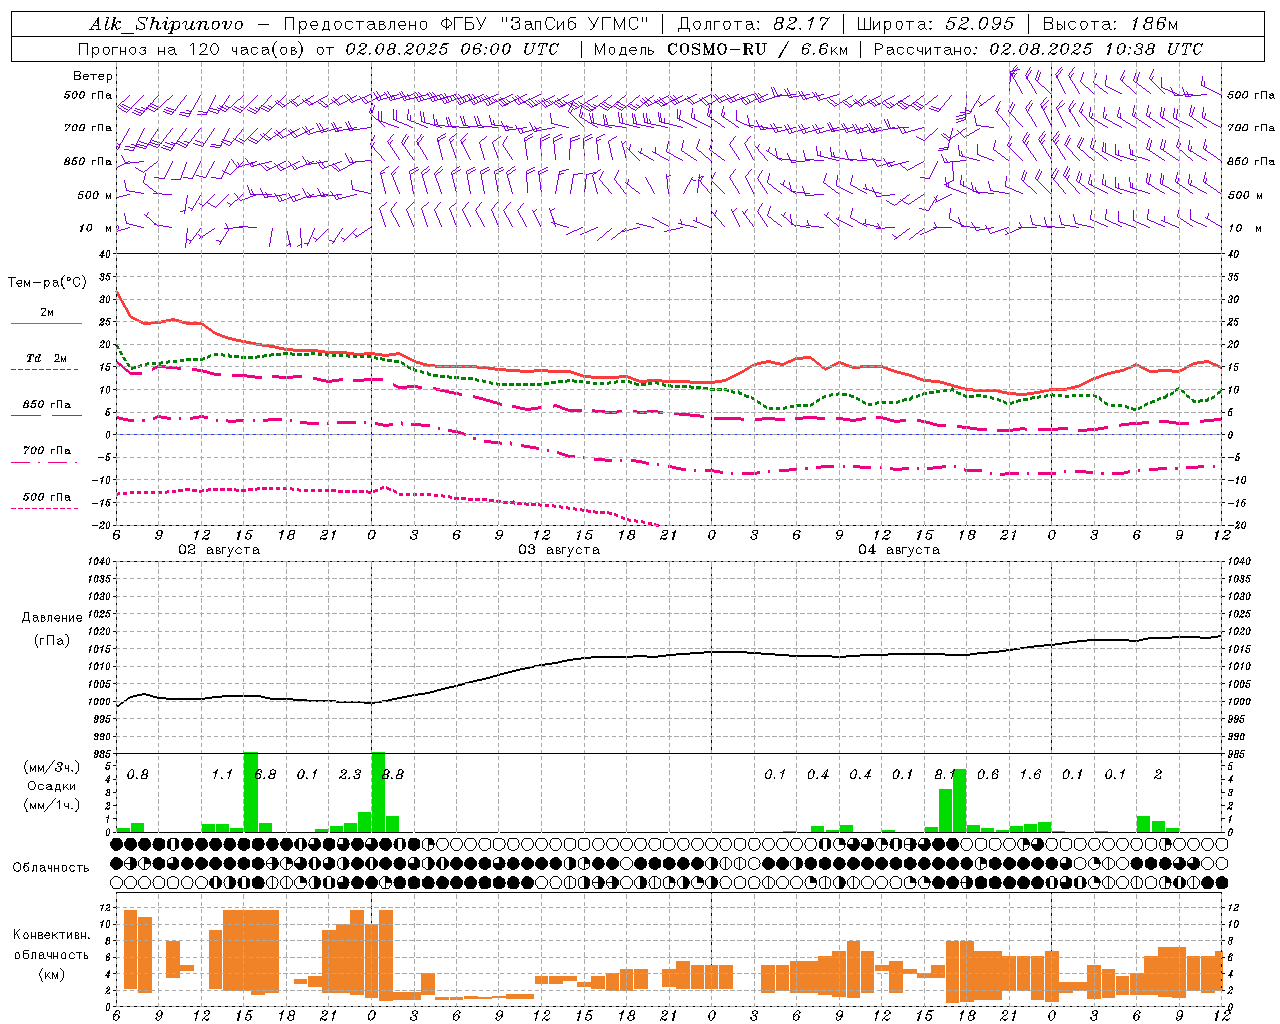Click the "Давление" pressure panel label
Image resolution: width=1280 pixels, height=1024 pixels.
pyautogui.click(x=52, y=618)
